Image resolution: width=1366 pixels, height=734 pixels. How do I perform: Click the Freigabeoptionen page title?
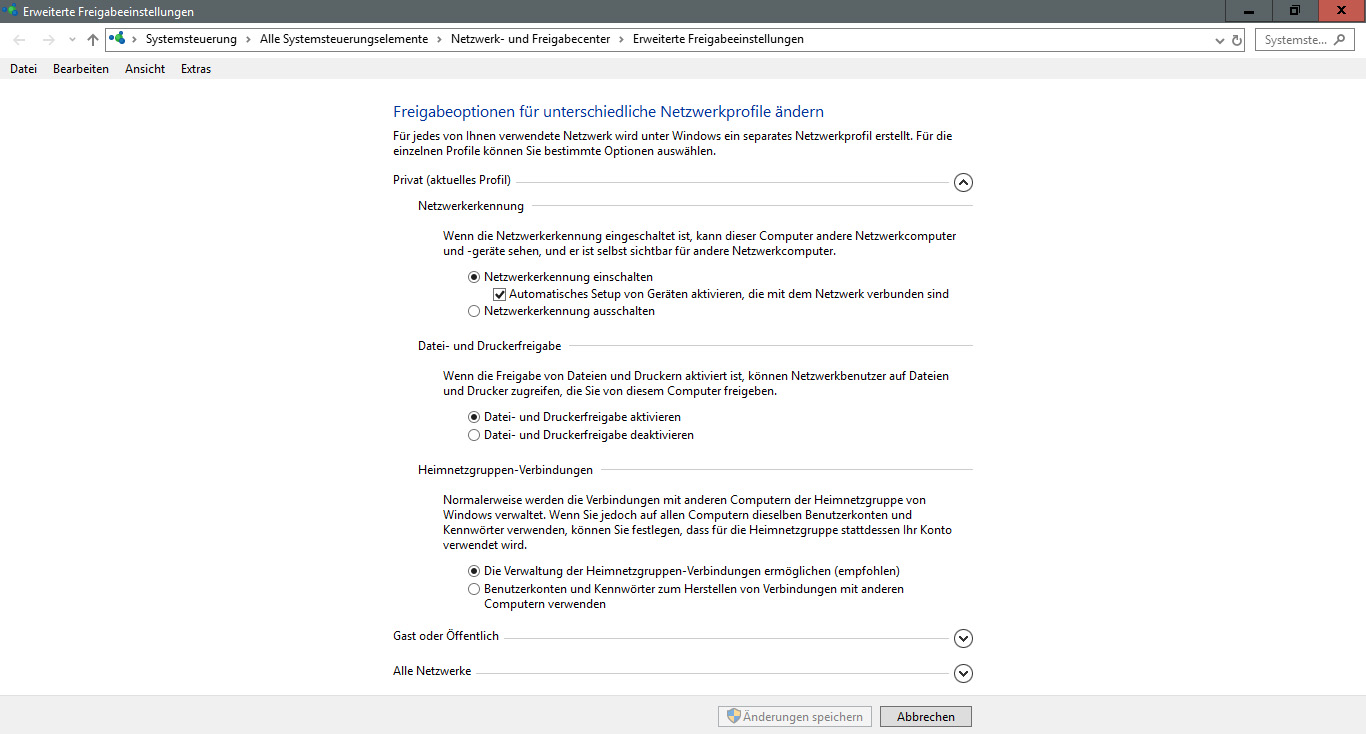click(608, 112)
